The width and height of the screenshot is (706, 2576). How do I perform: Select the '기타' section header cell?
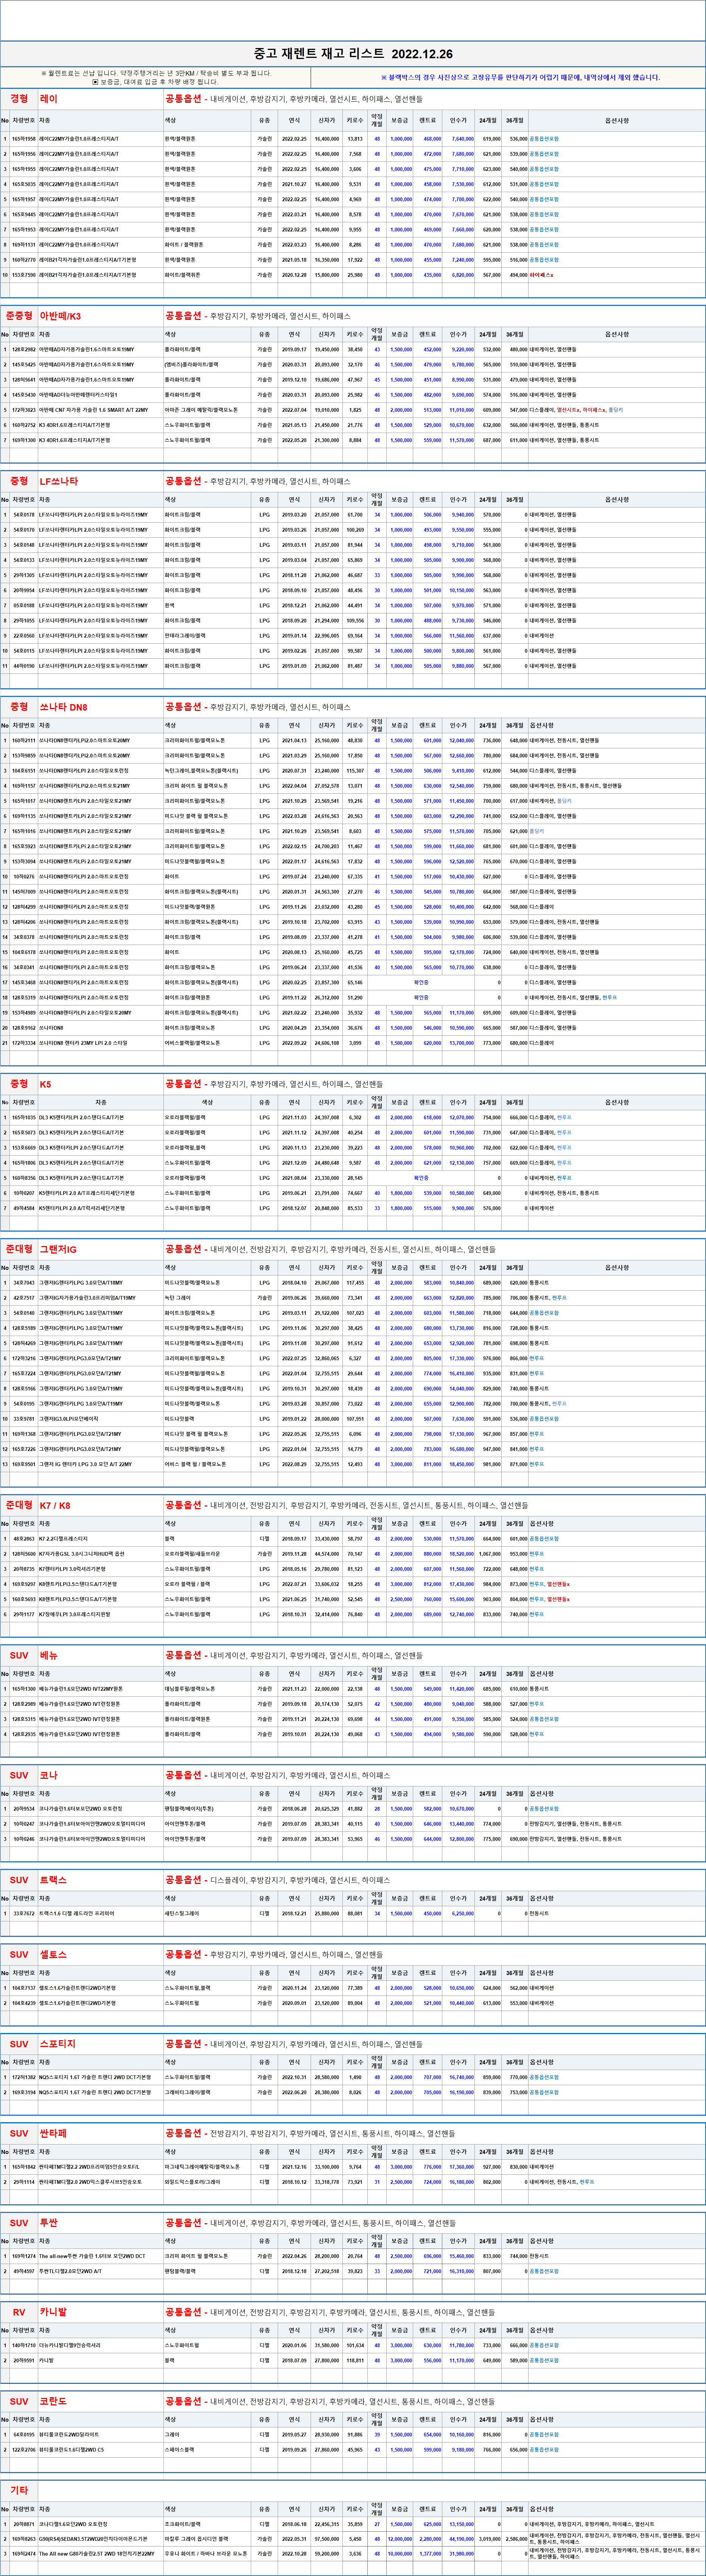click(x=19, y=2490)
